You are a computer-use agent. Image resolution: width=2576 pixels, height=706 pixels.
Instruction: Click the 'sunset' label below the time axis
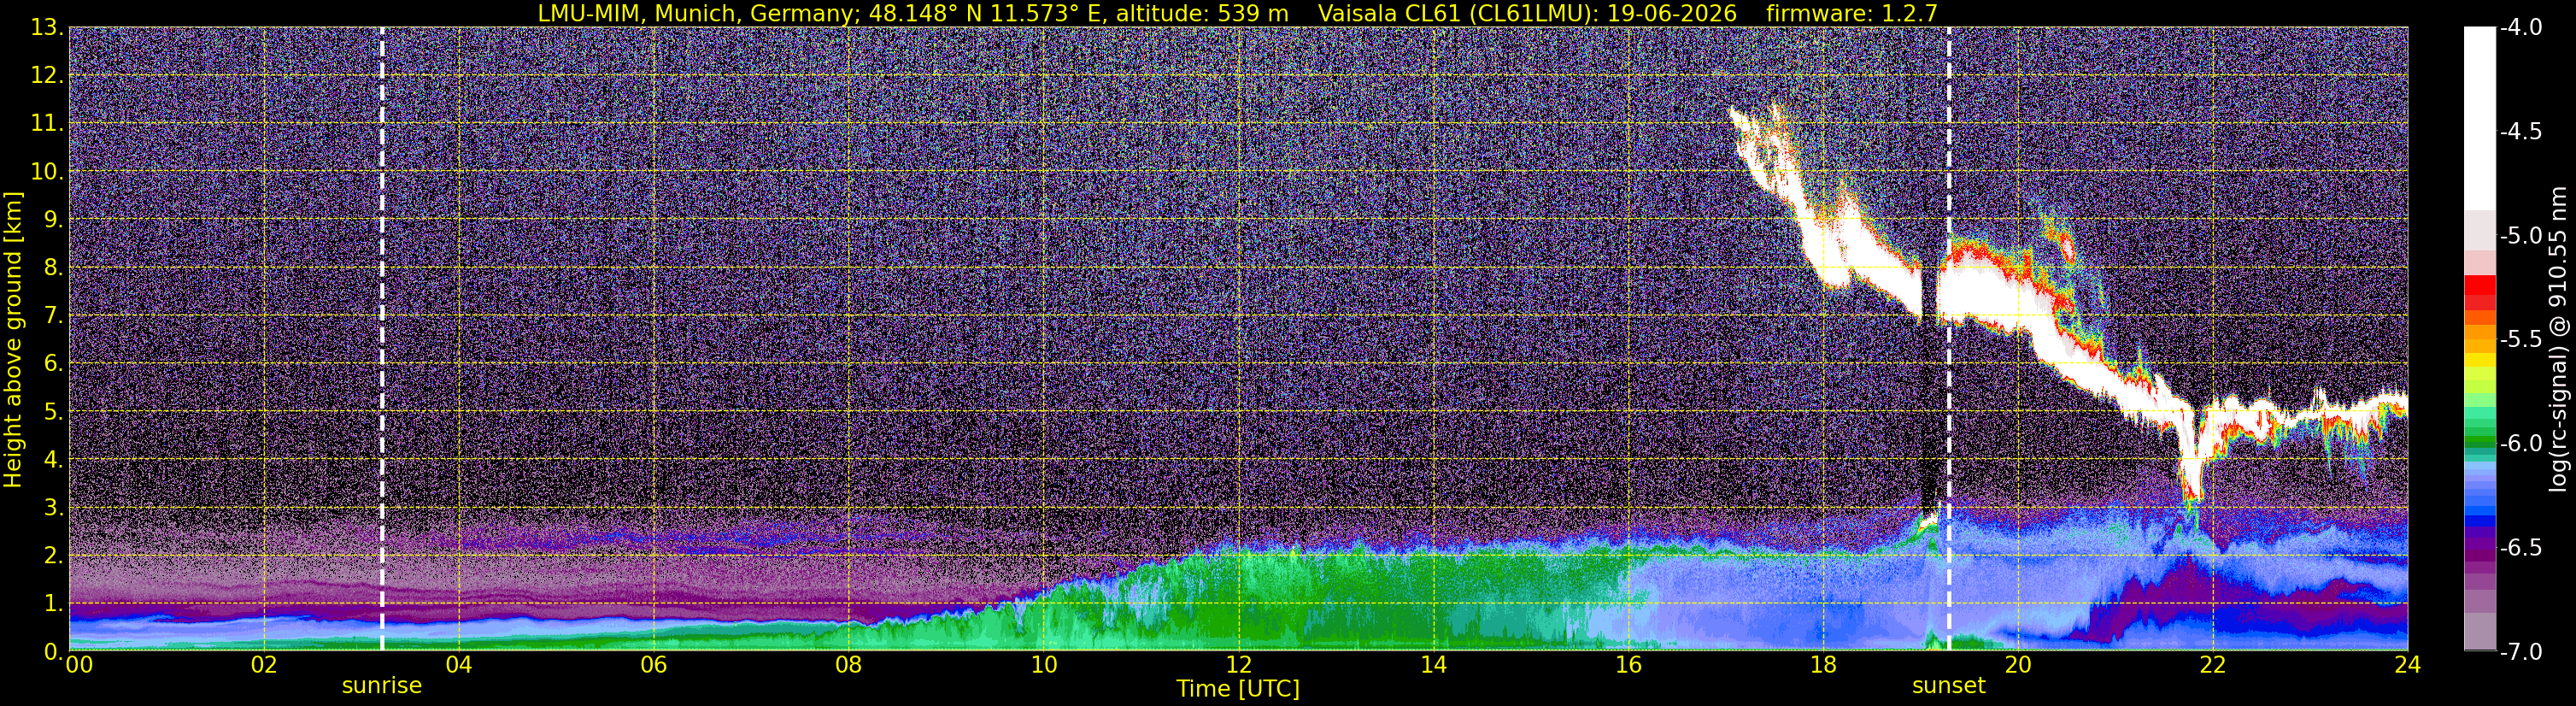tap(1949, 686)
